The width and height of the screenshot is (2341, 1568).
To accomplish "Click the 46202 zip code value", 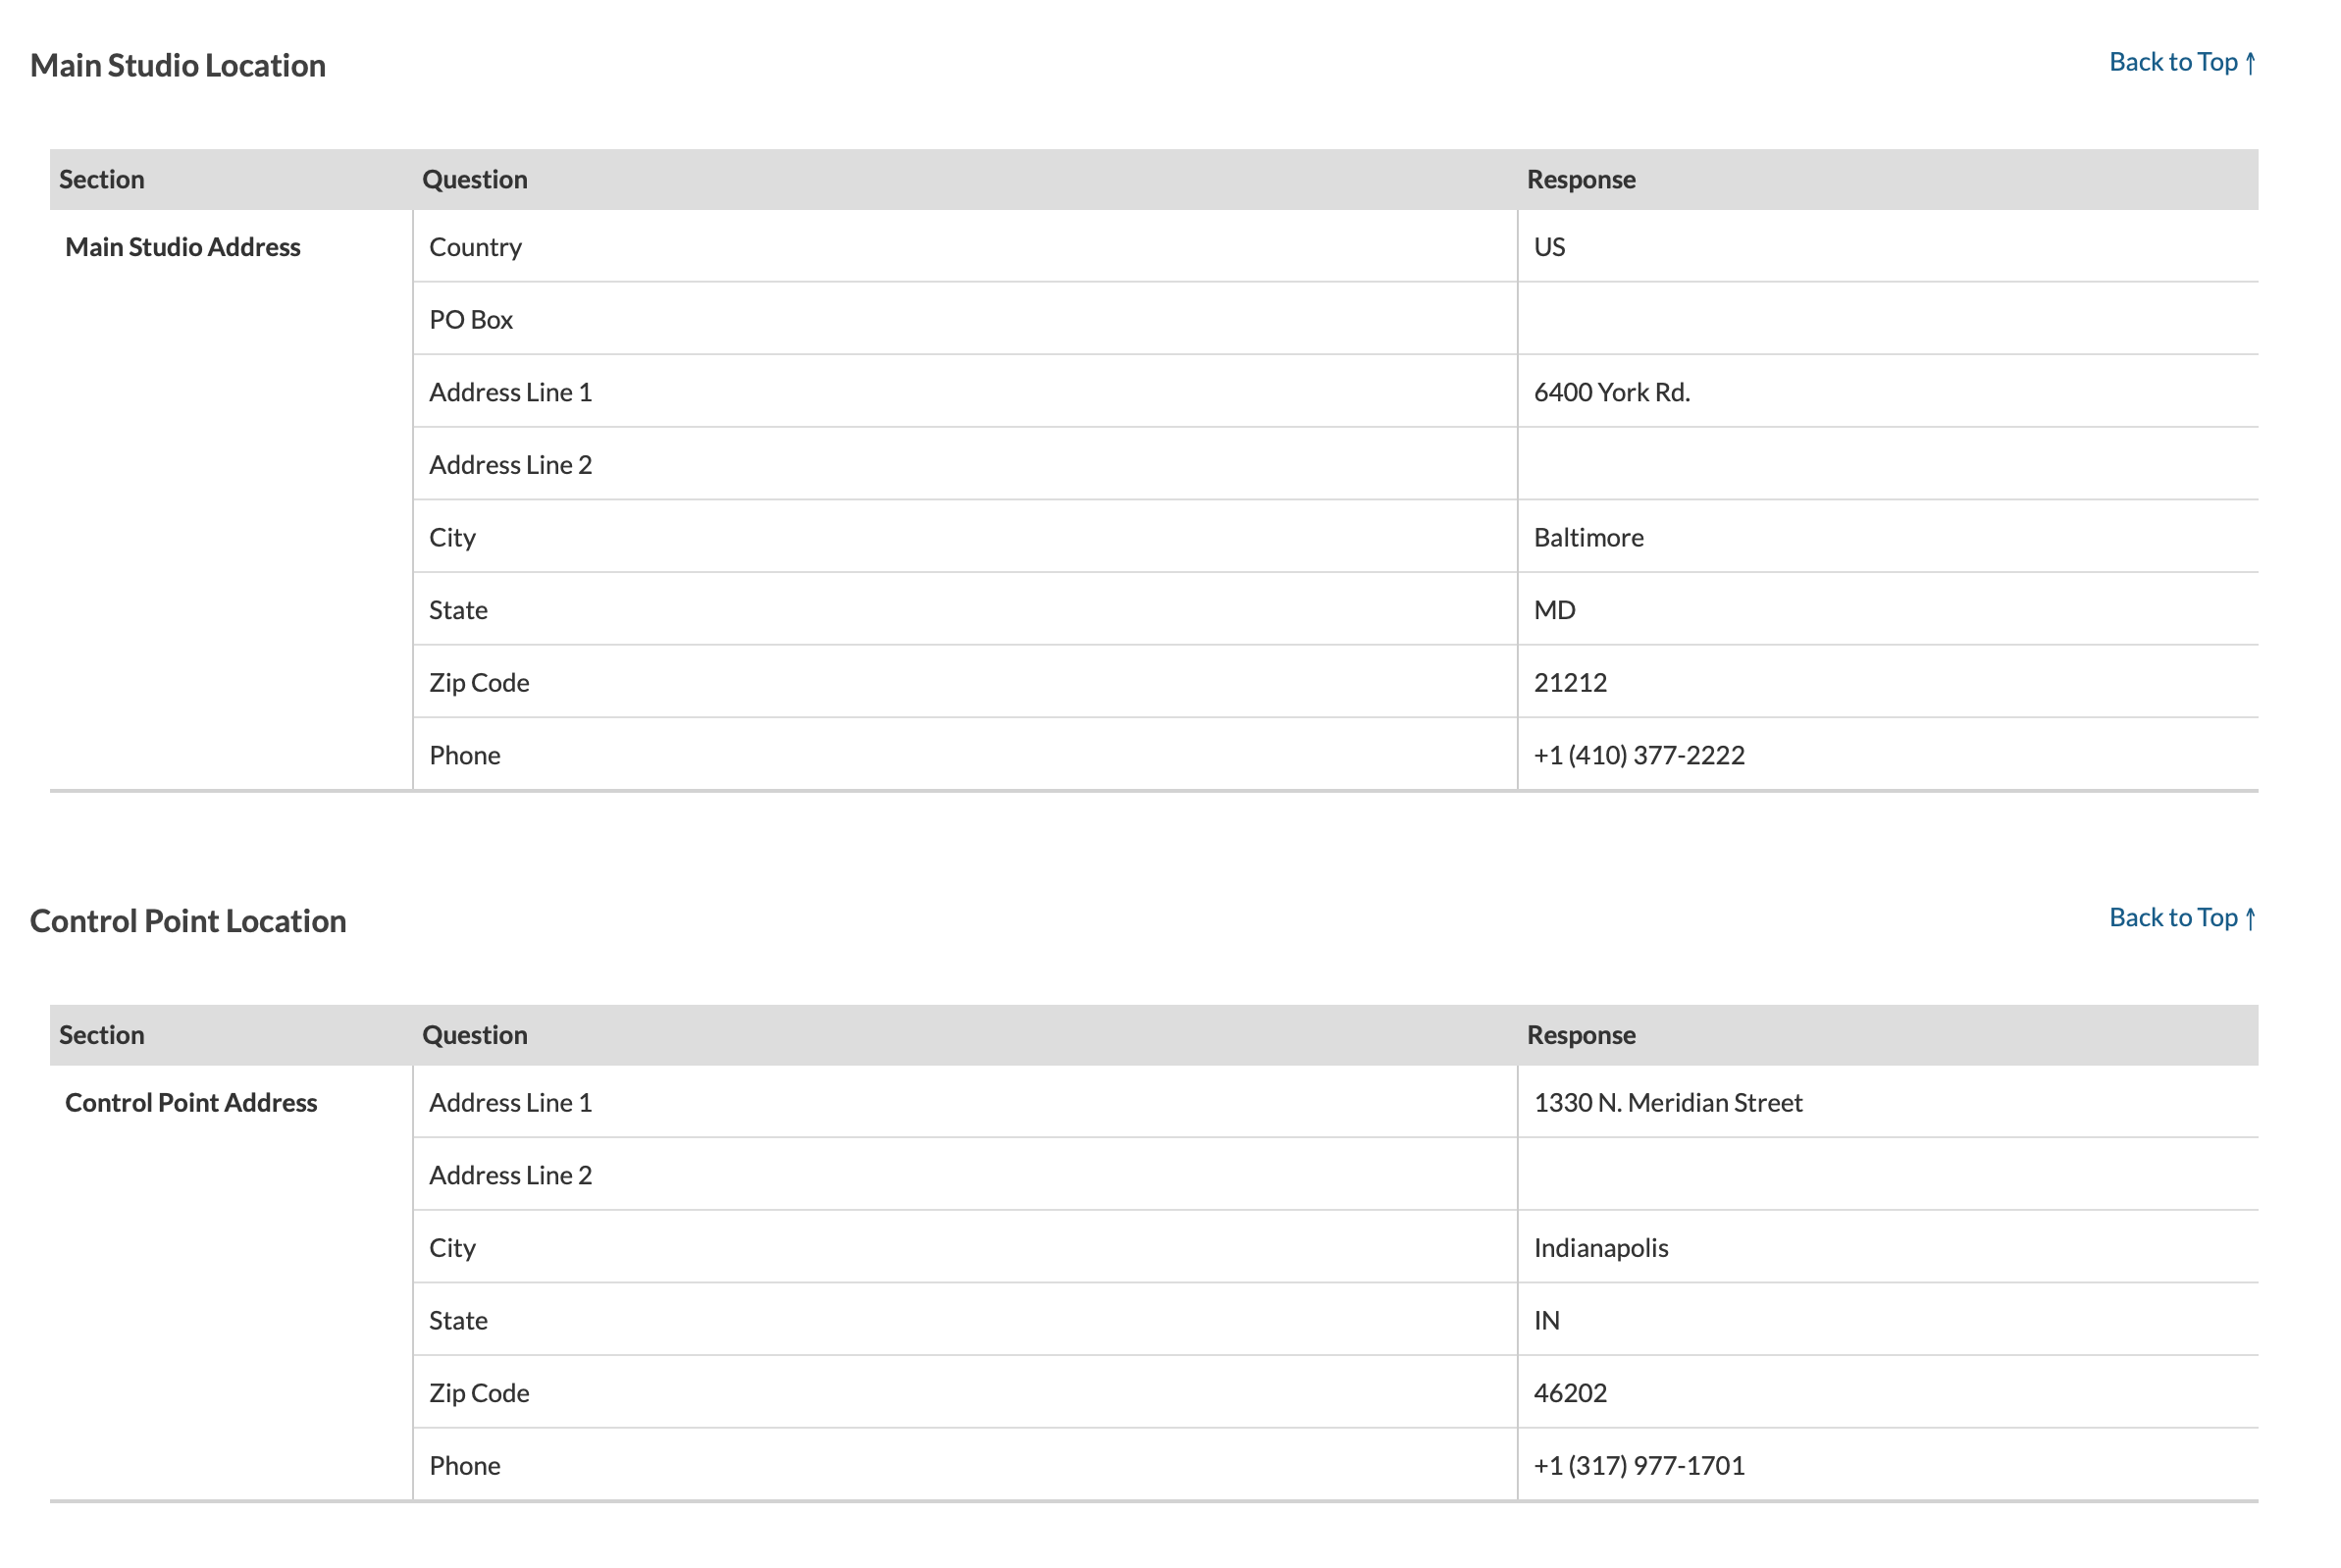I will coord(1570,1392).
